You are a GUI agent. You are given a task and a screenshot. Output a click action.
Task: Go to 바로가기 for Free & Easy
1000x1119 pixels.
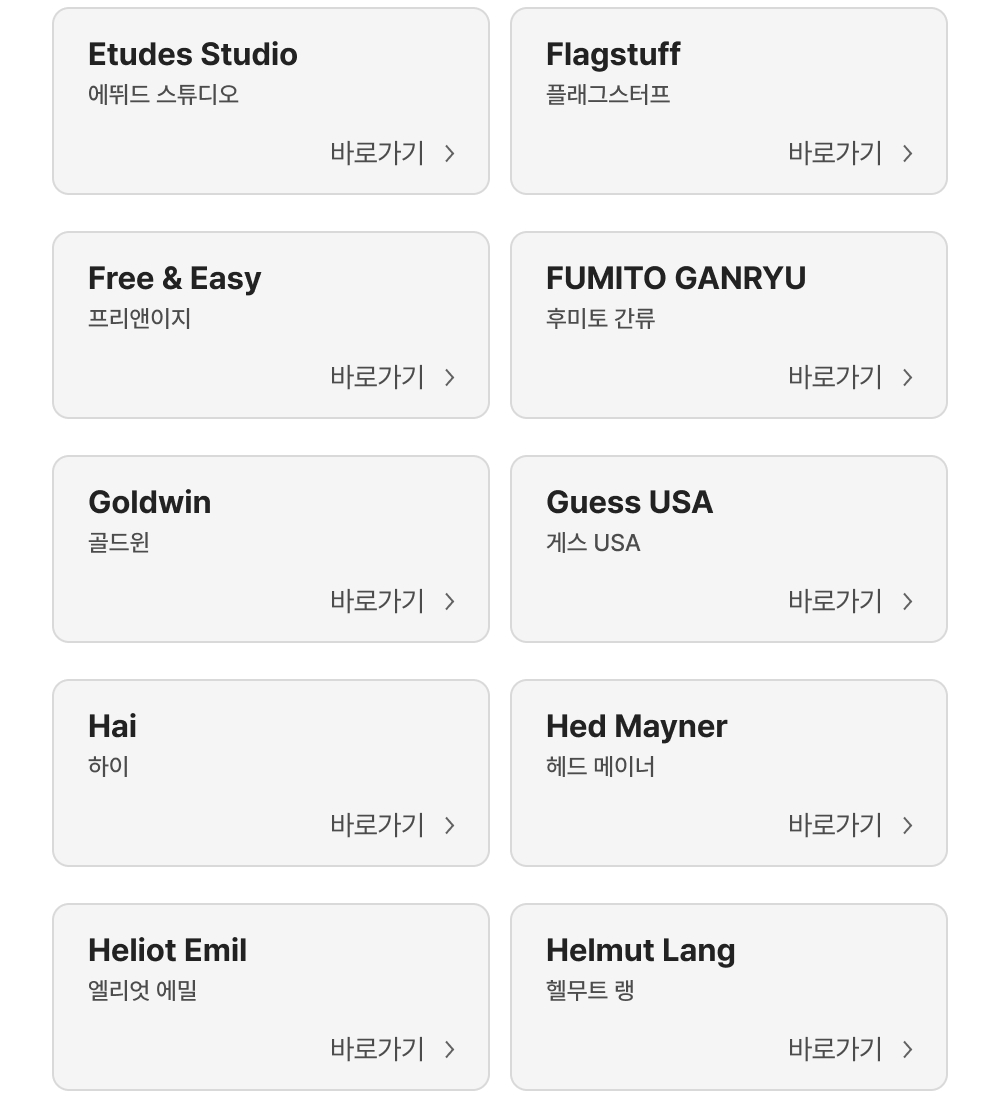(x=378, y=377)
